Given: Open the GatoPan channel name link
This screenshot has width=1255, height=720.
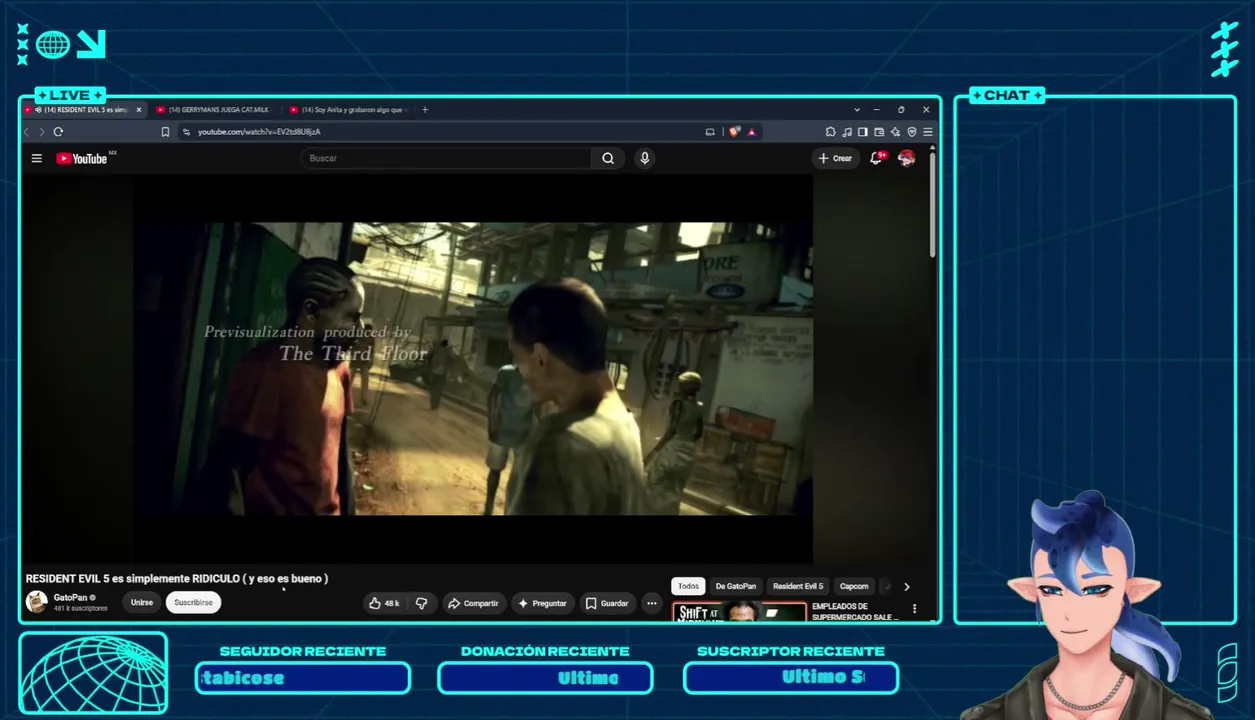Looking at the screenshot, I should 70,598.
